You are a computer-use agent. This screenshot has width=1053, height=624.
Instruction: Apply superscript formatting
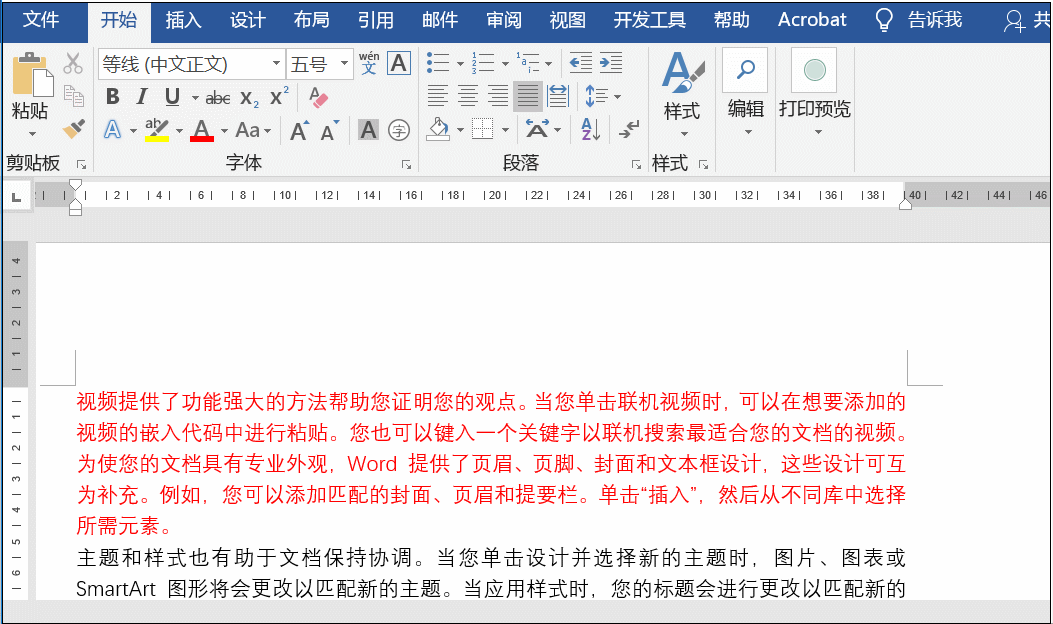point(277,96)
